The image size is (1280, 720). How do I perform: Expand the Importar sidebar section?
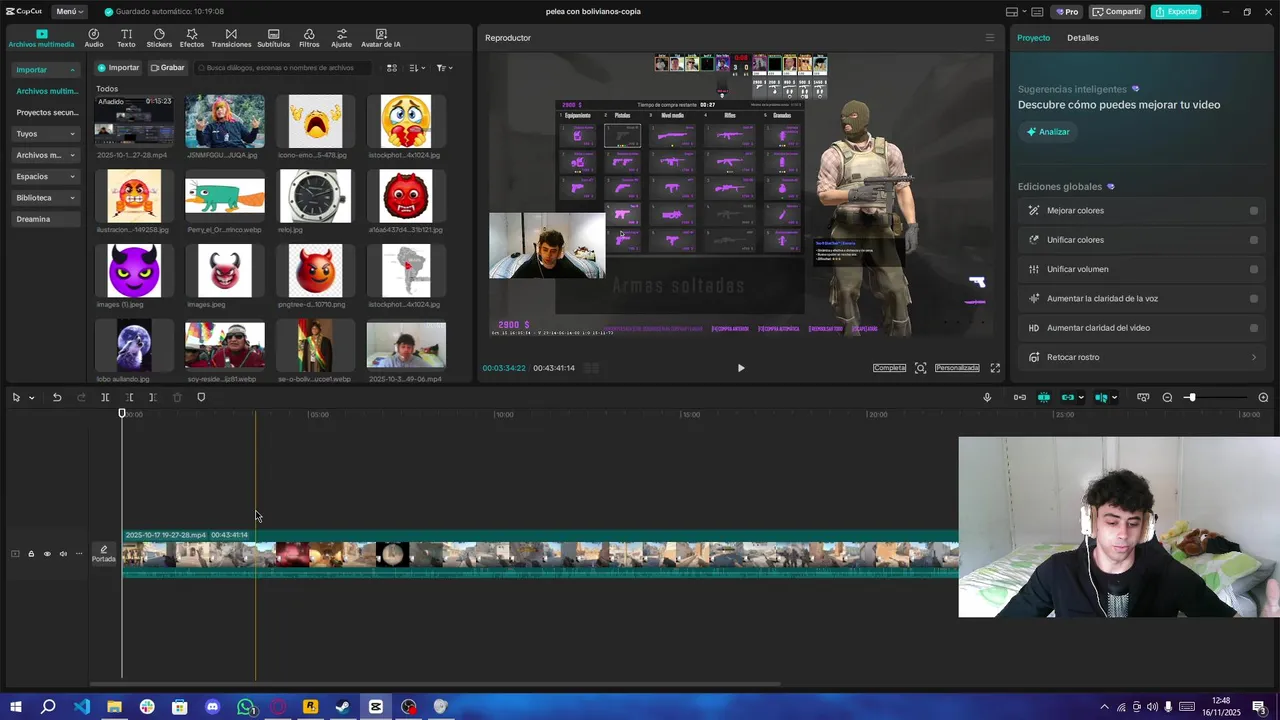pos(46,70)
